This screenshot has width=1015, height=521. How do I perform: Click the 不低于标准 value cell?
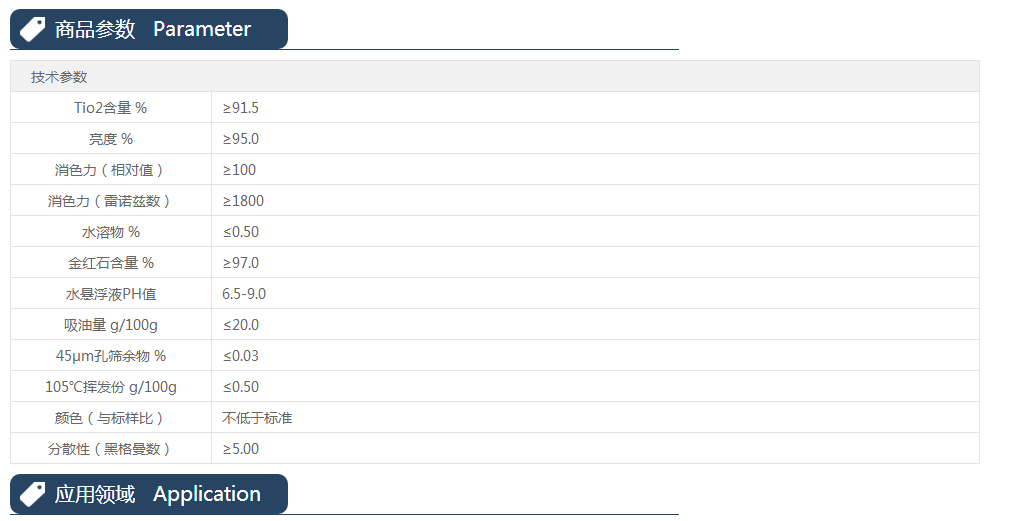(x=257, y=418)
